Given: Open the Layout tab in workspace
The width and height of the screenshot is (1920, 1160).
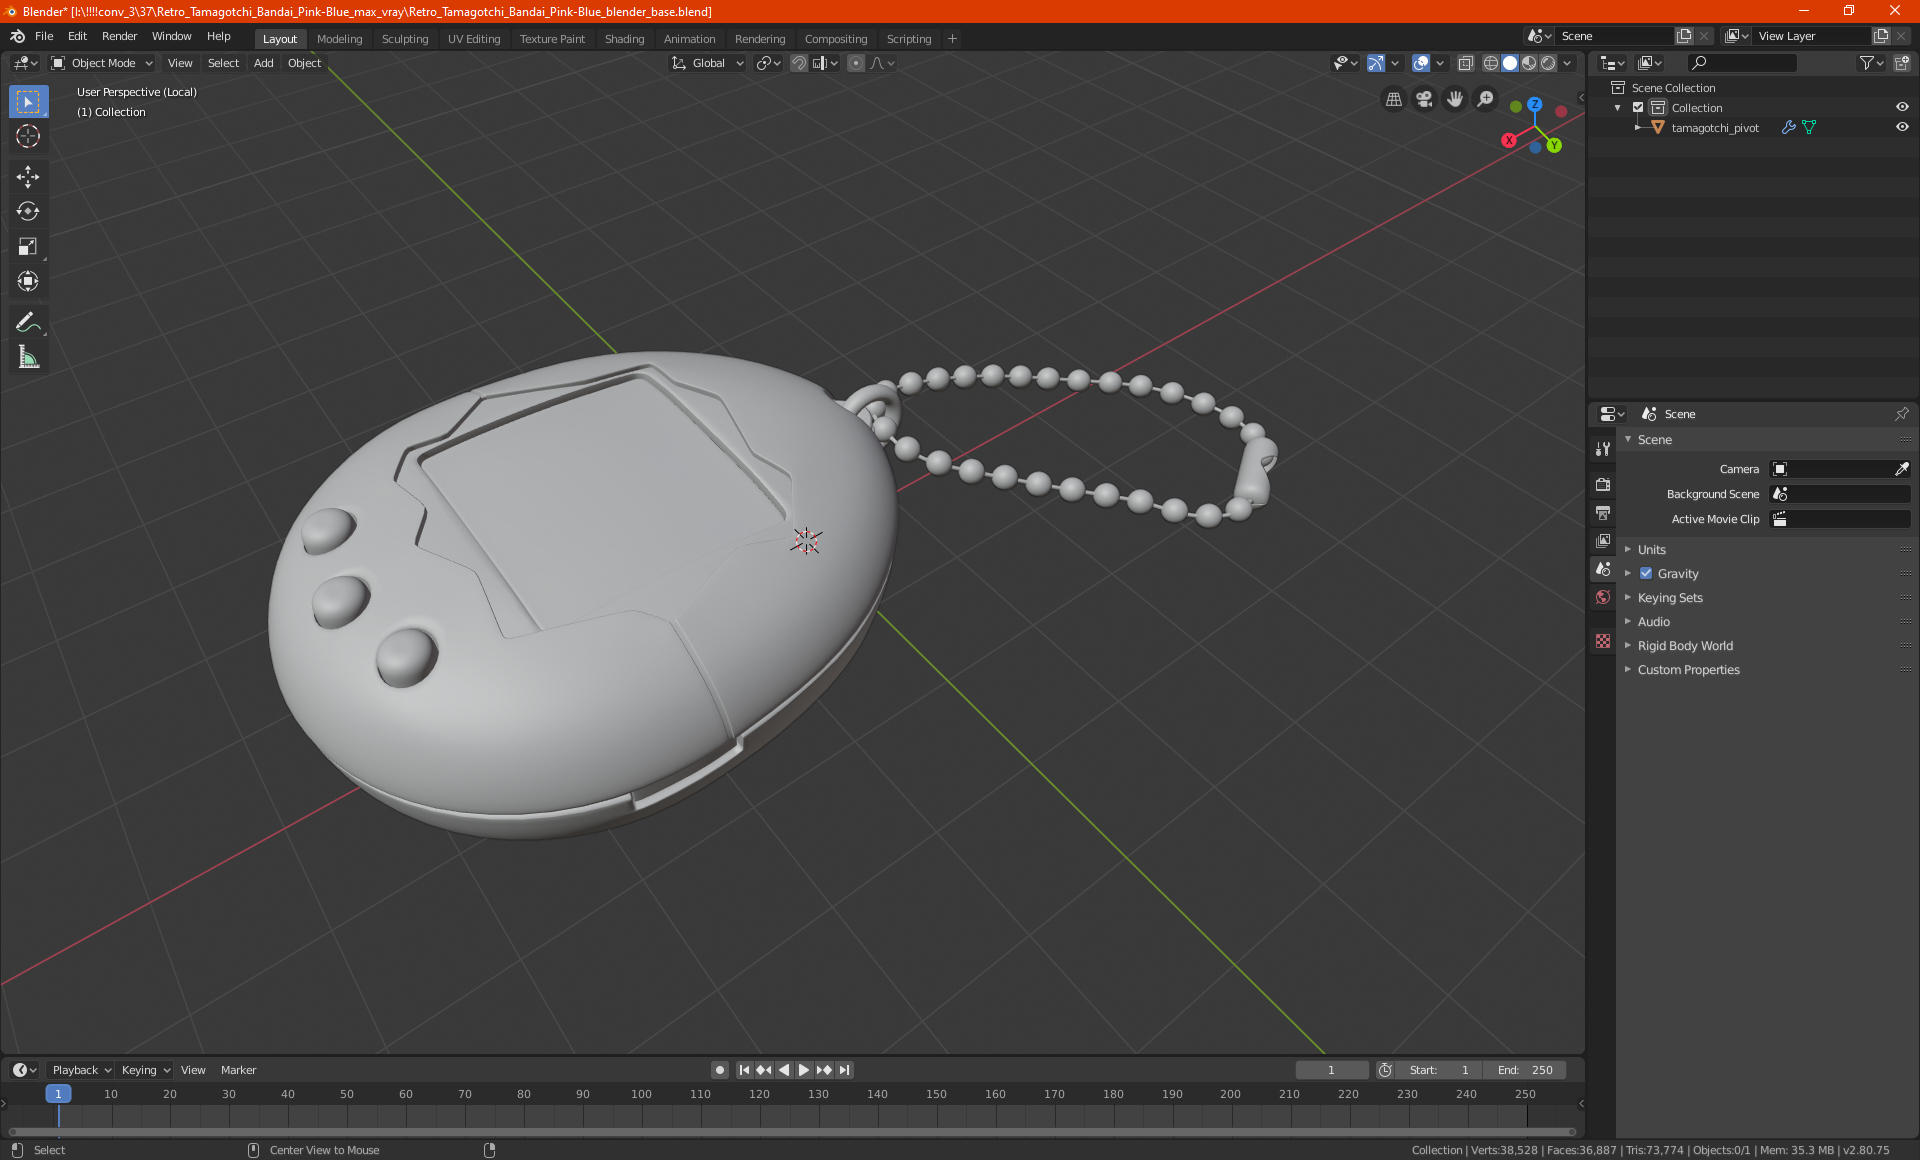Looking at the screenshot, I should tap(280, 37).
